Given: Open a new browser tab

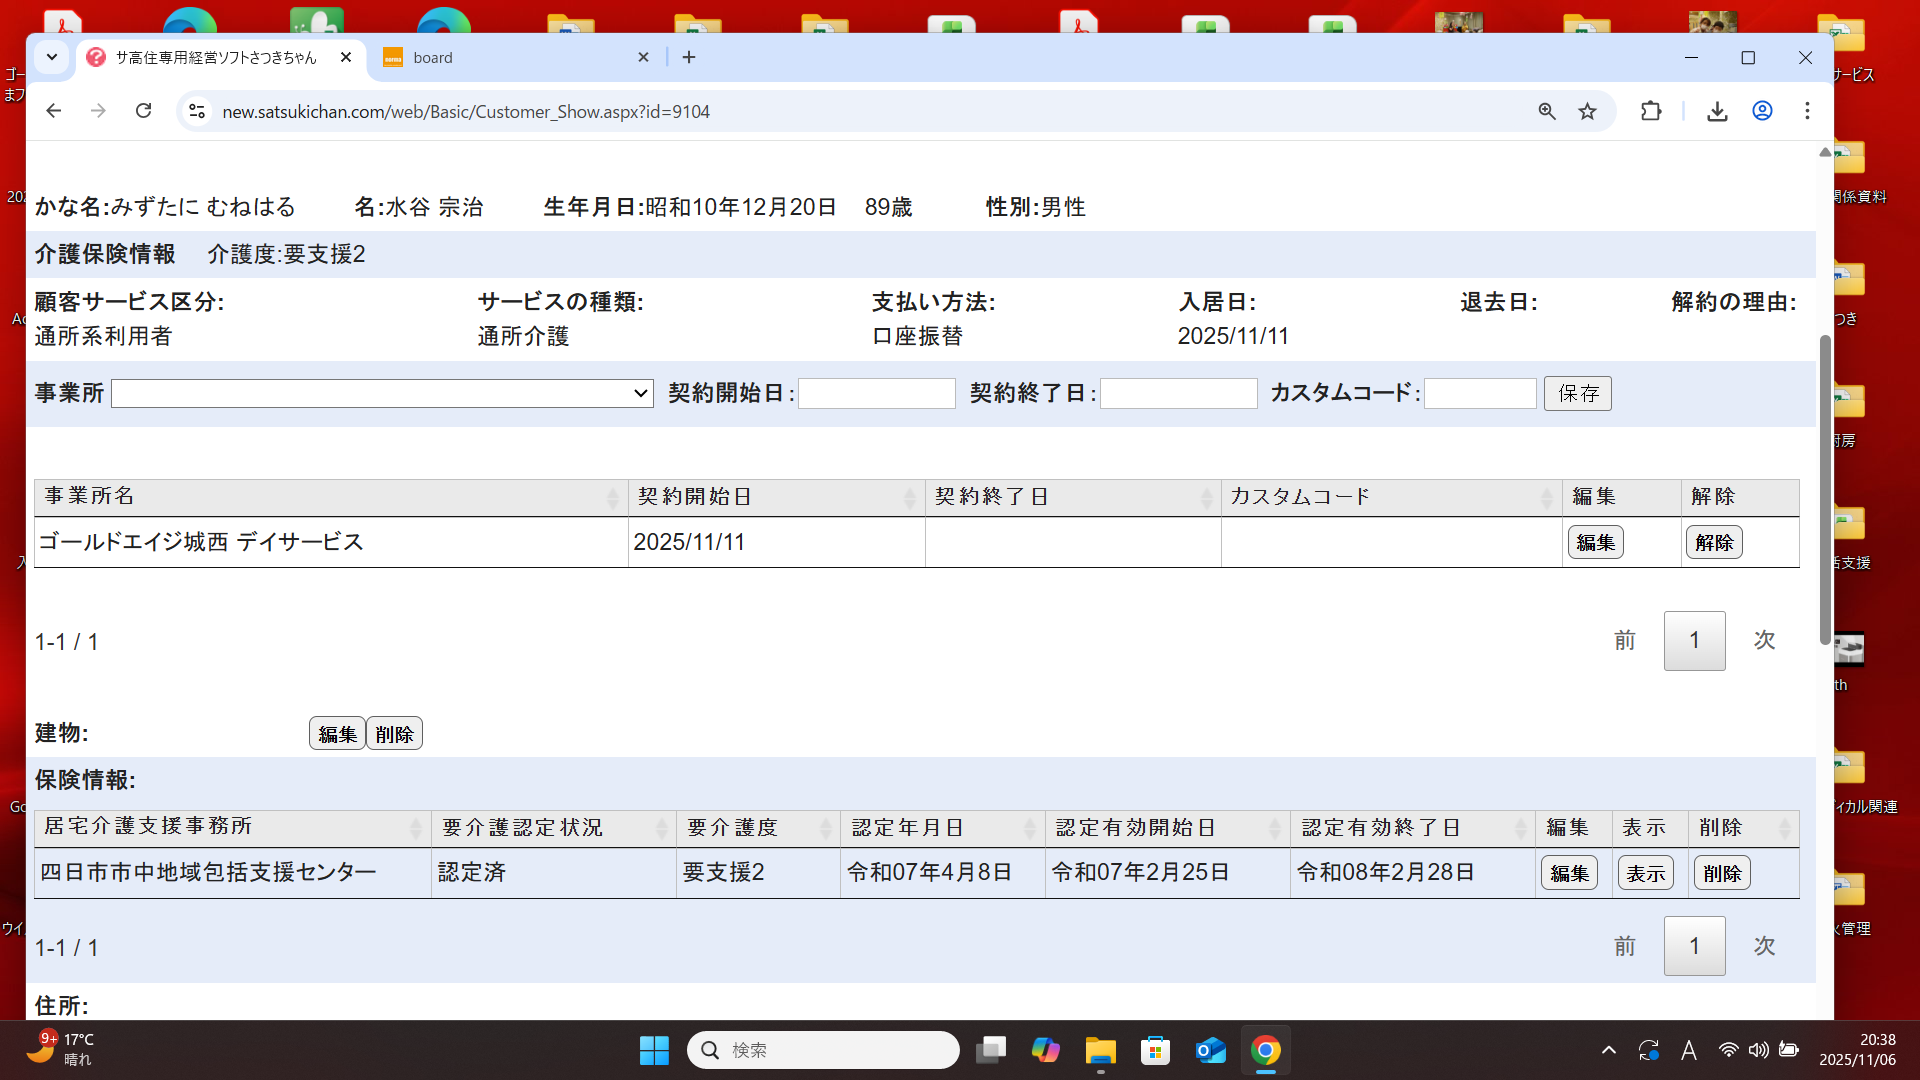Looking at the screenshot, I should point(689,57).
